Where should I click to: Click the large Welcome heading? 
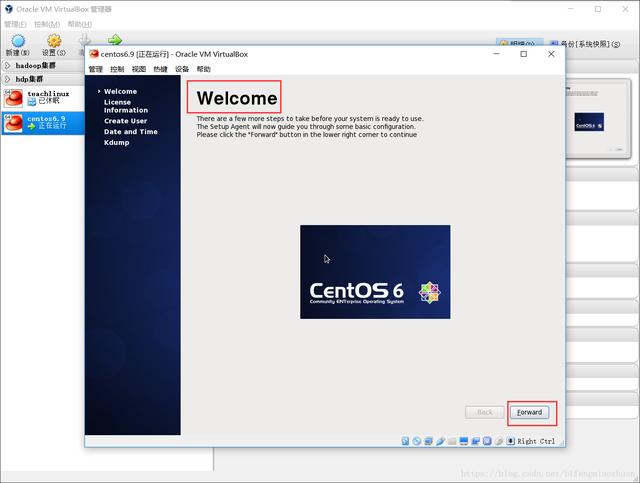pyautogui.click(x=237, y=98)
